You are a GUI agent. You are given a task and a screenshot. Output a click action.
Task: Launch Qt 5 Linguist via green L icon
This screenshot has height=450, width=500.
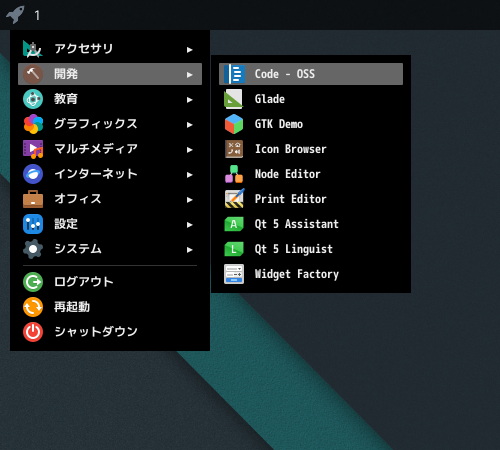[234, 249]
